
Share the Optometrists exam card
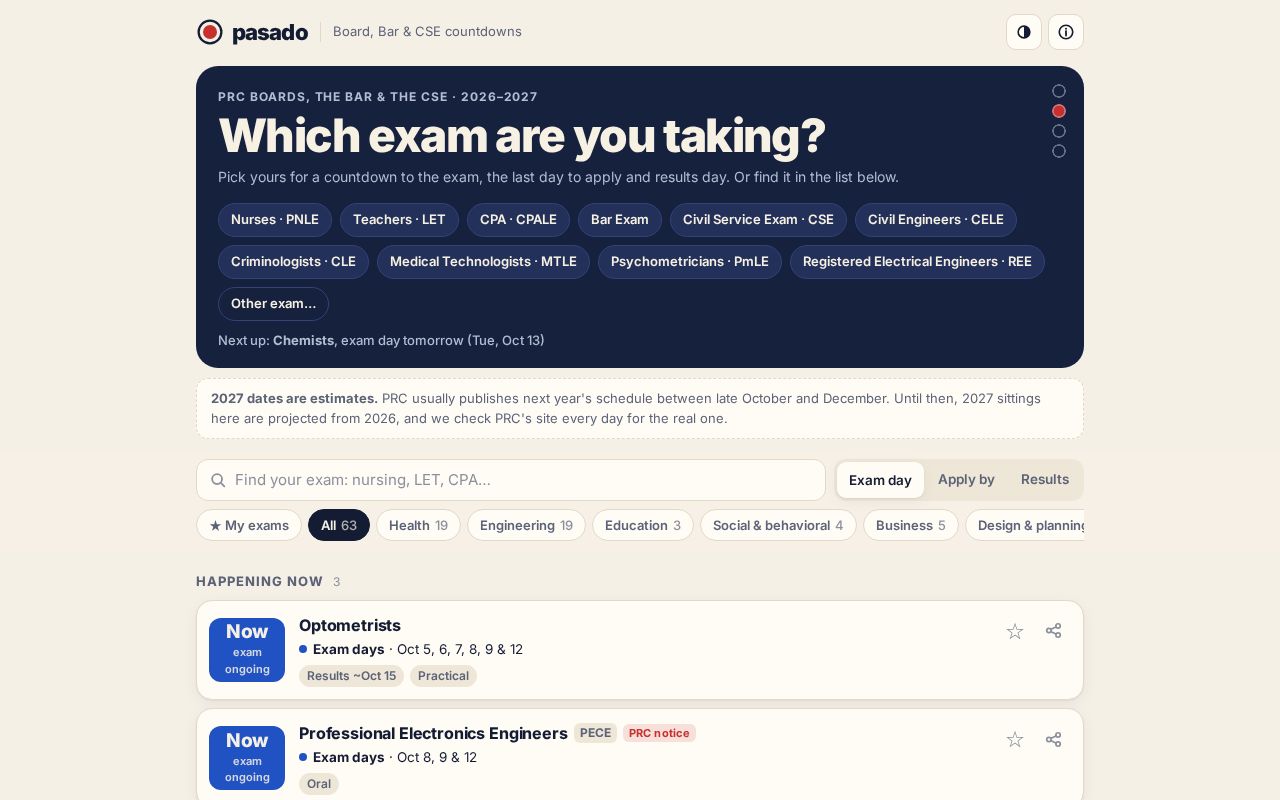1053,631
